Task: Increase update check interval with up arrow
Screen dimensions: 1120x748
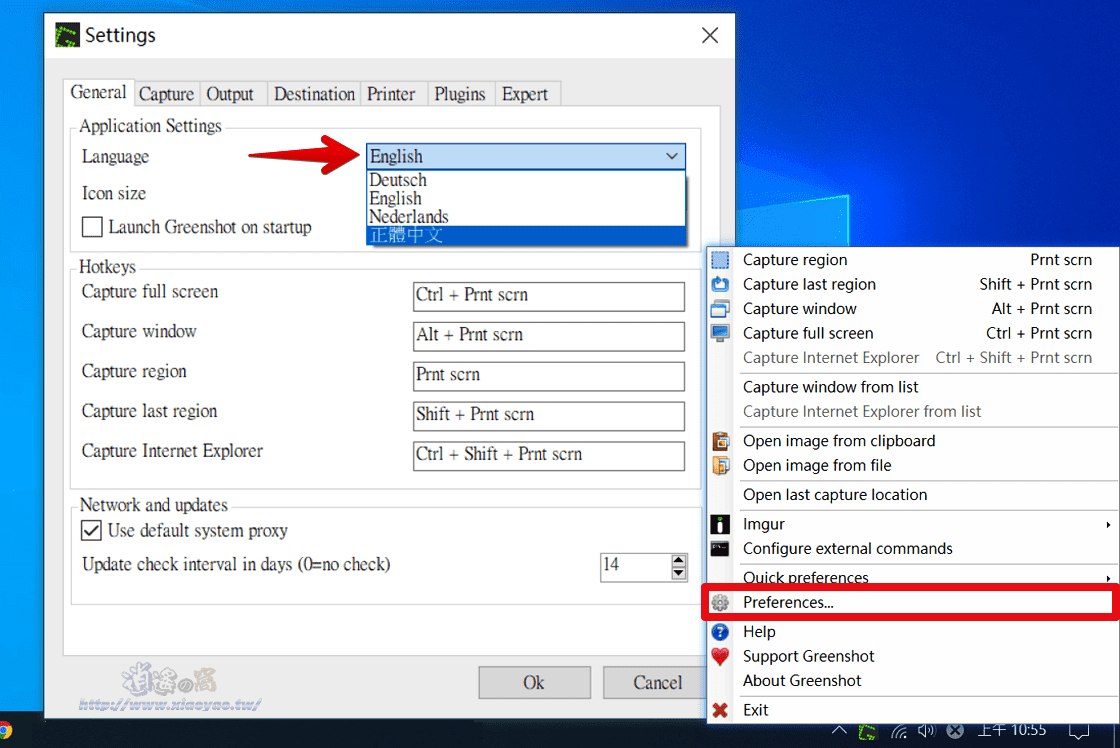Action: click(679, 560)
